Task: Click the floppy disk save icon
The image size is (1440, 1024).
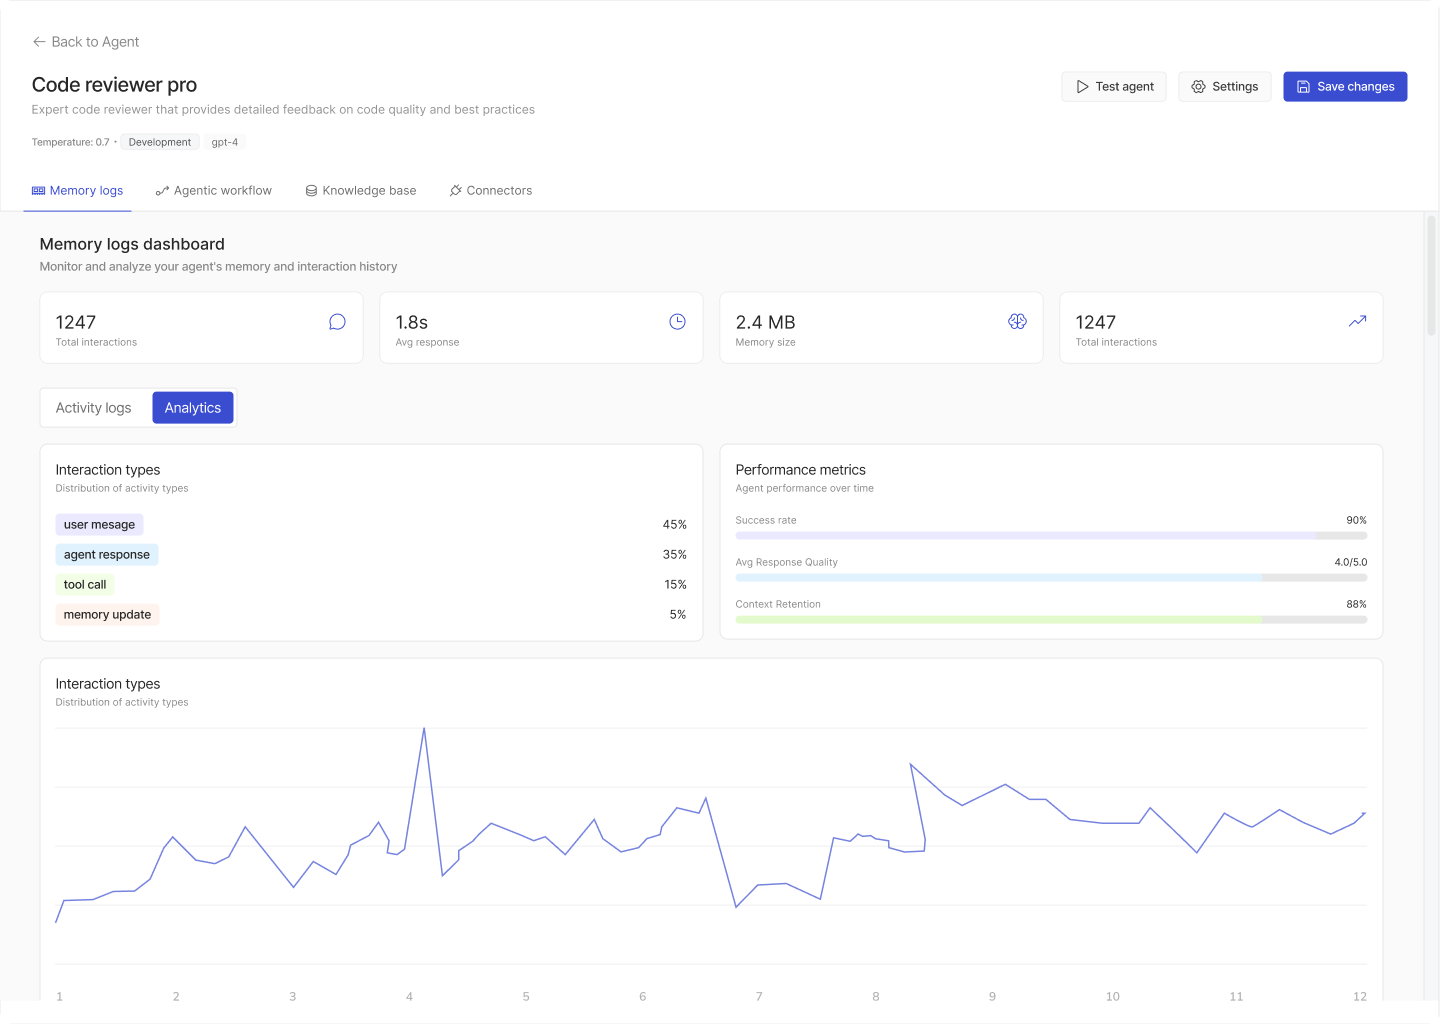Action: click(x=1303, y=87)
